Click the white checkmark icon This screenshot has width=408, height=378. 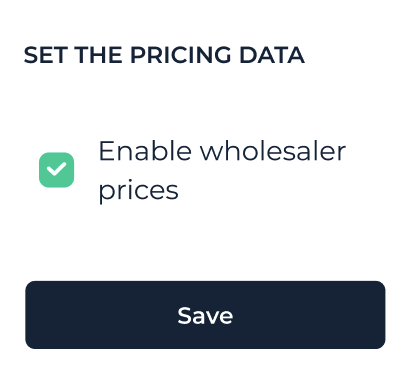(x=56, y=169)
